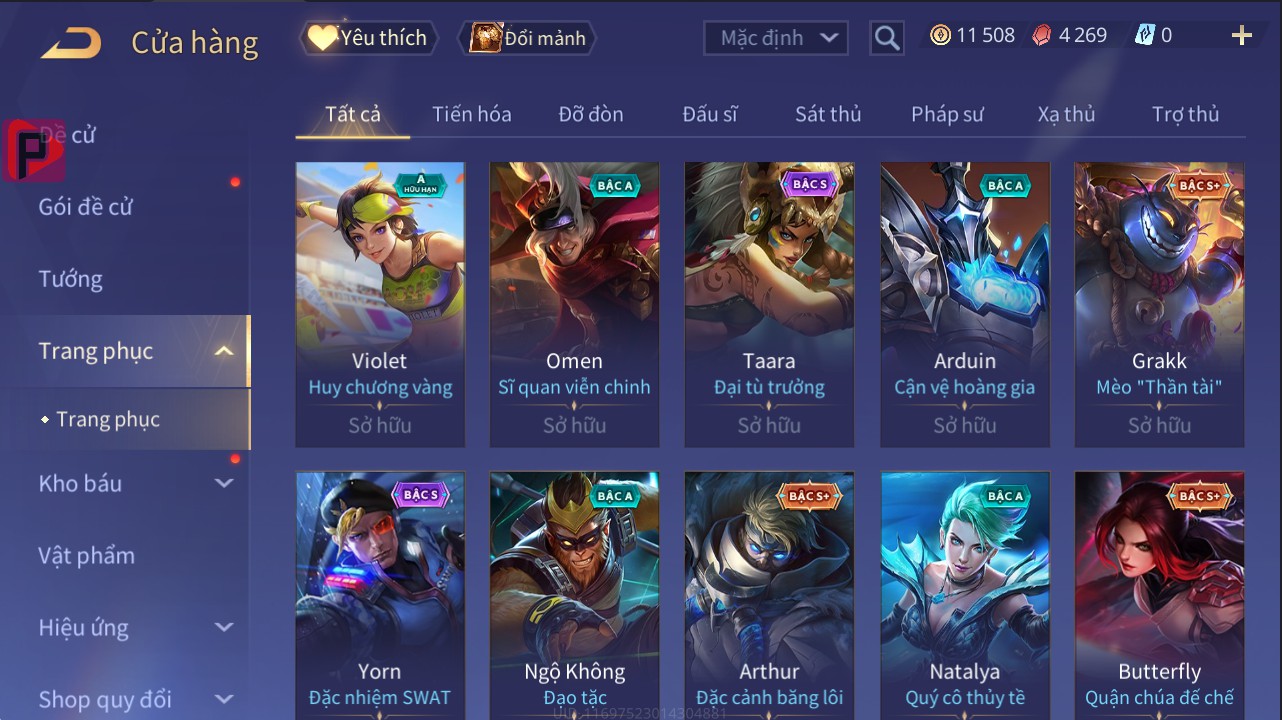Click the blue voucher currency icon
The width and height of the screenshot is (1282, 720).
(1145, 36)
